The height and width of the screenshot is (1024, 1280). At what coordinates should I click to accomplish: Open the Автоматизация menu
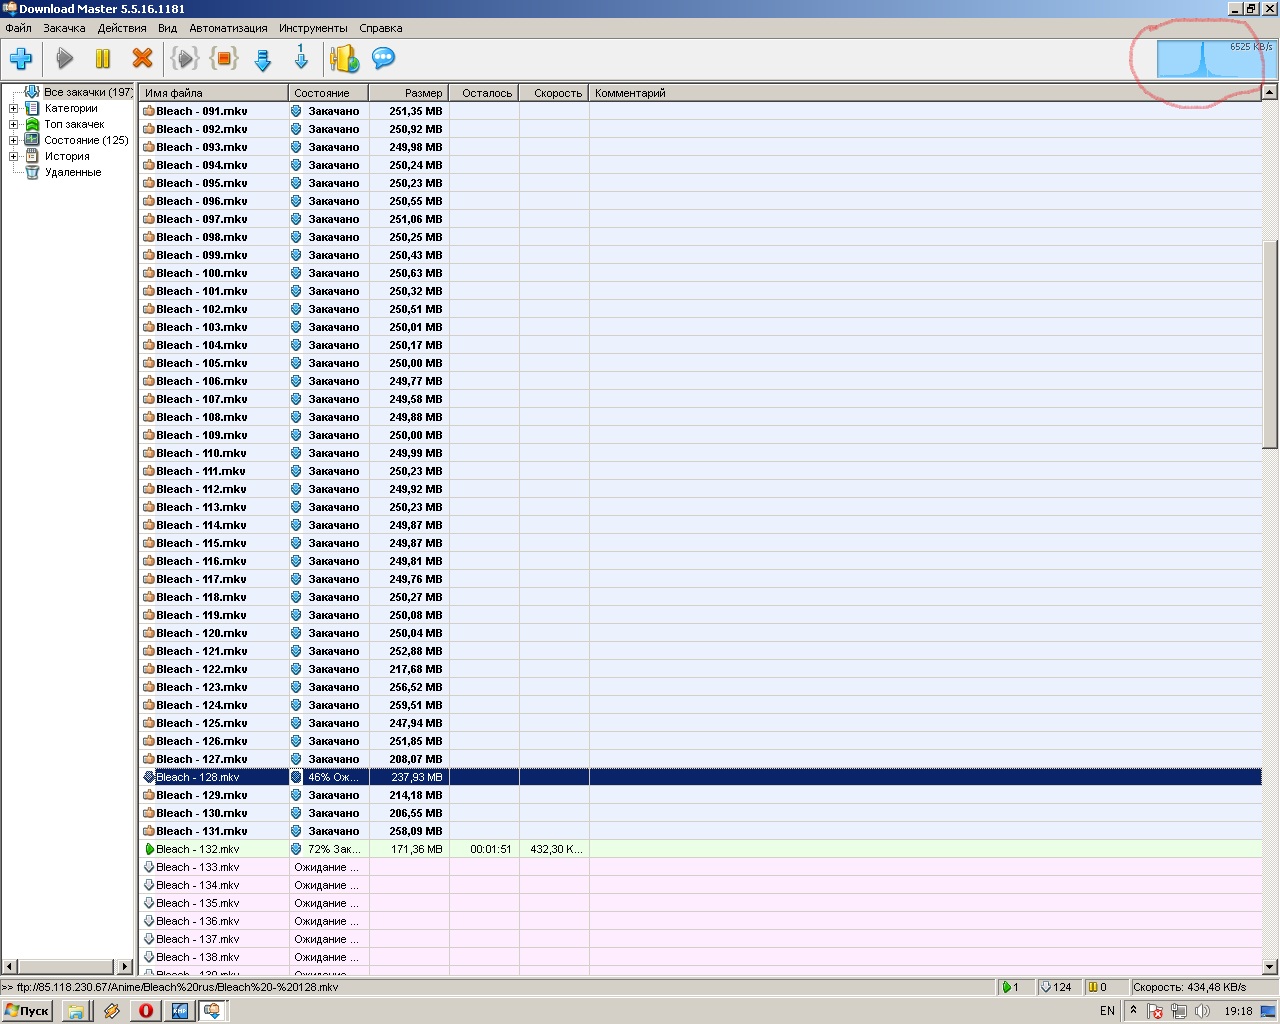228,28
